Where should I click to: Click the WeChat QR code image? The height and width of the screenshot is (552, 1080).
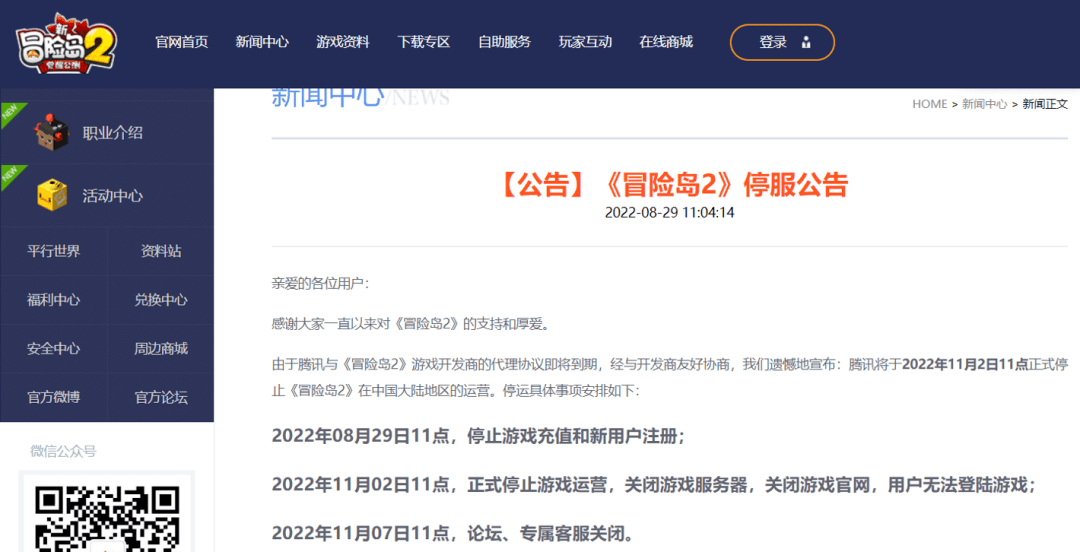107,517
